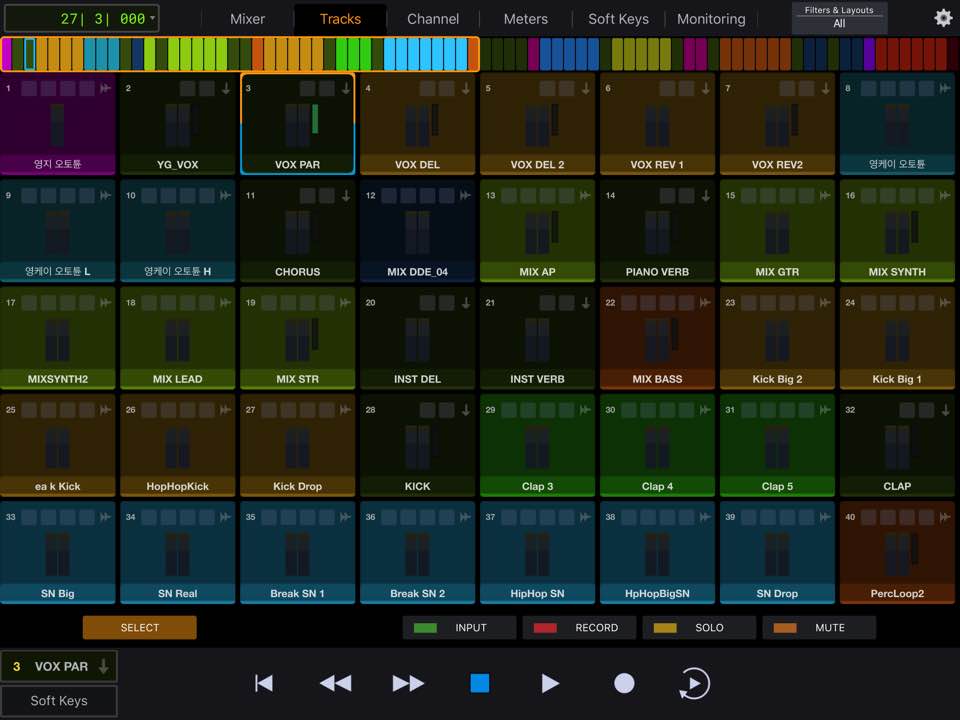Click down arrow icon on YG_VOX tile
Screen dimensions: 960x720
click(226, 88)
